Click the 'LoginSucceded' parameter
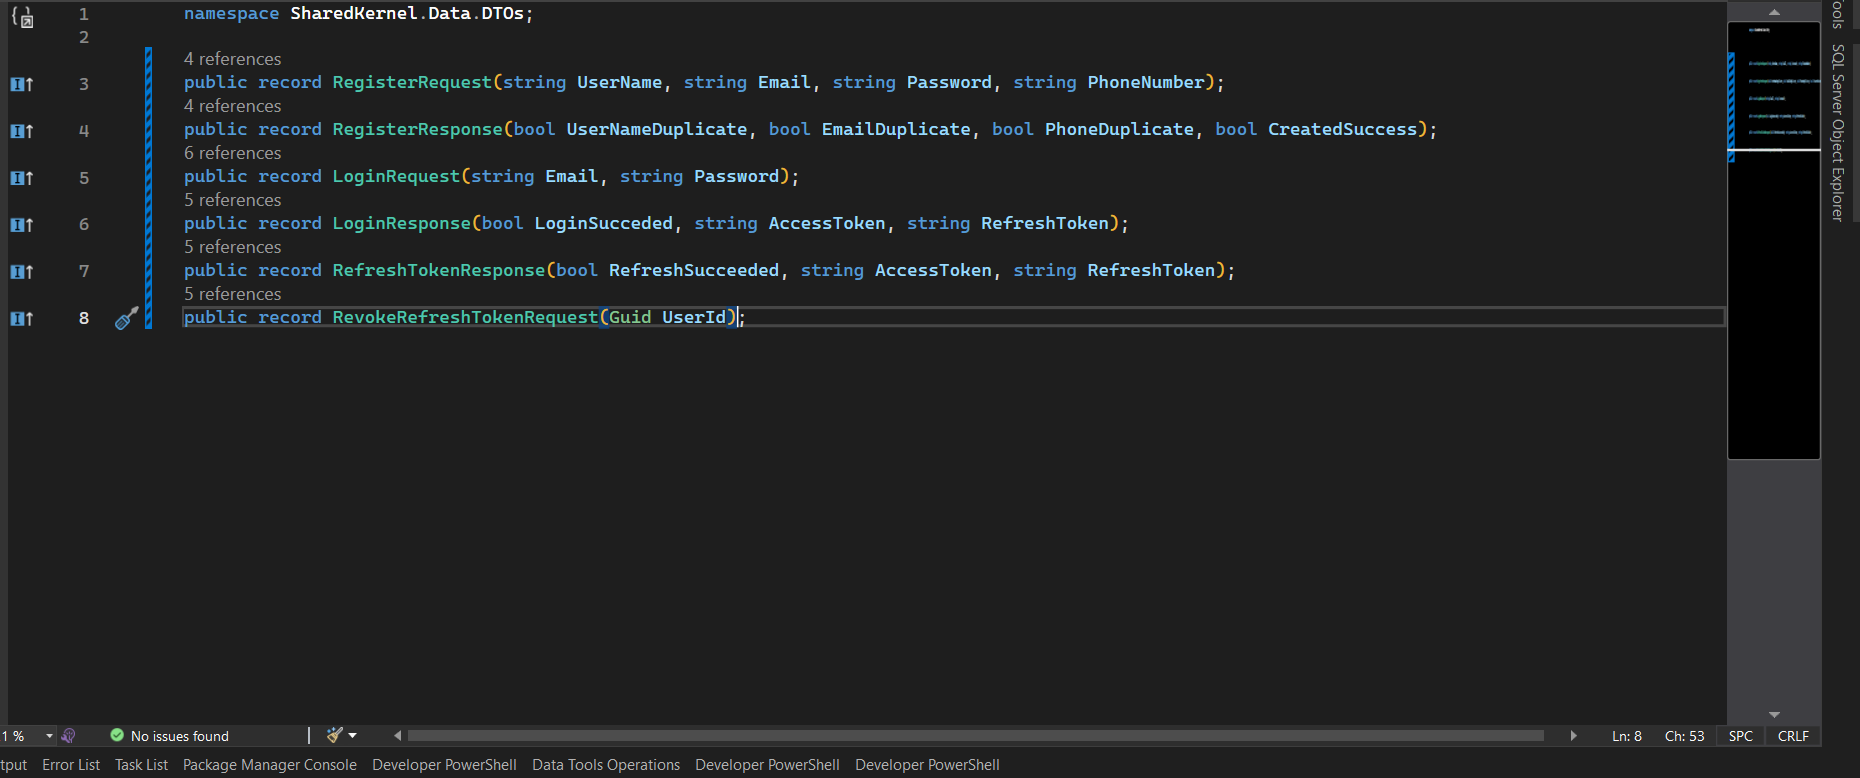1860x778 pixels. [604, 224]
